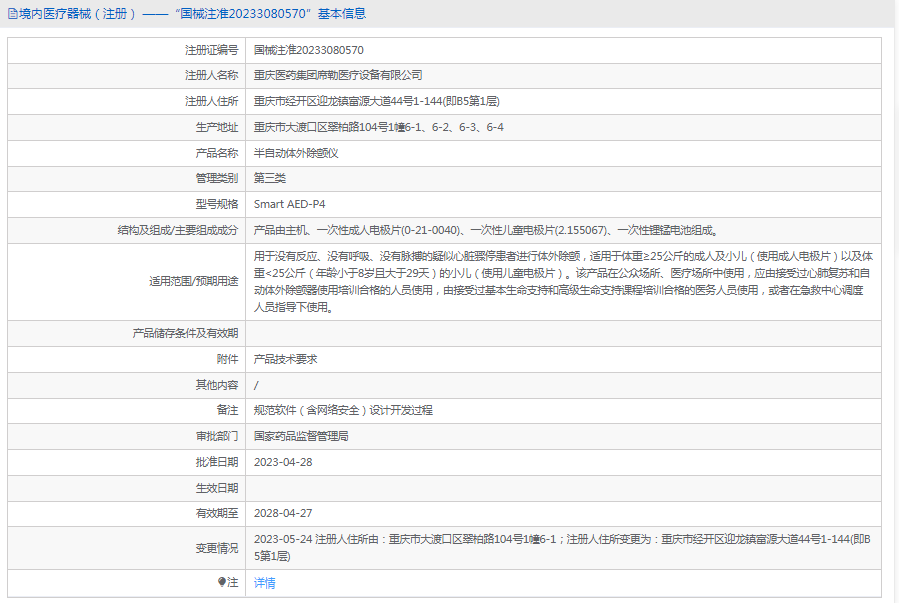Click the 变更情况 row label

(217, 549)
